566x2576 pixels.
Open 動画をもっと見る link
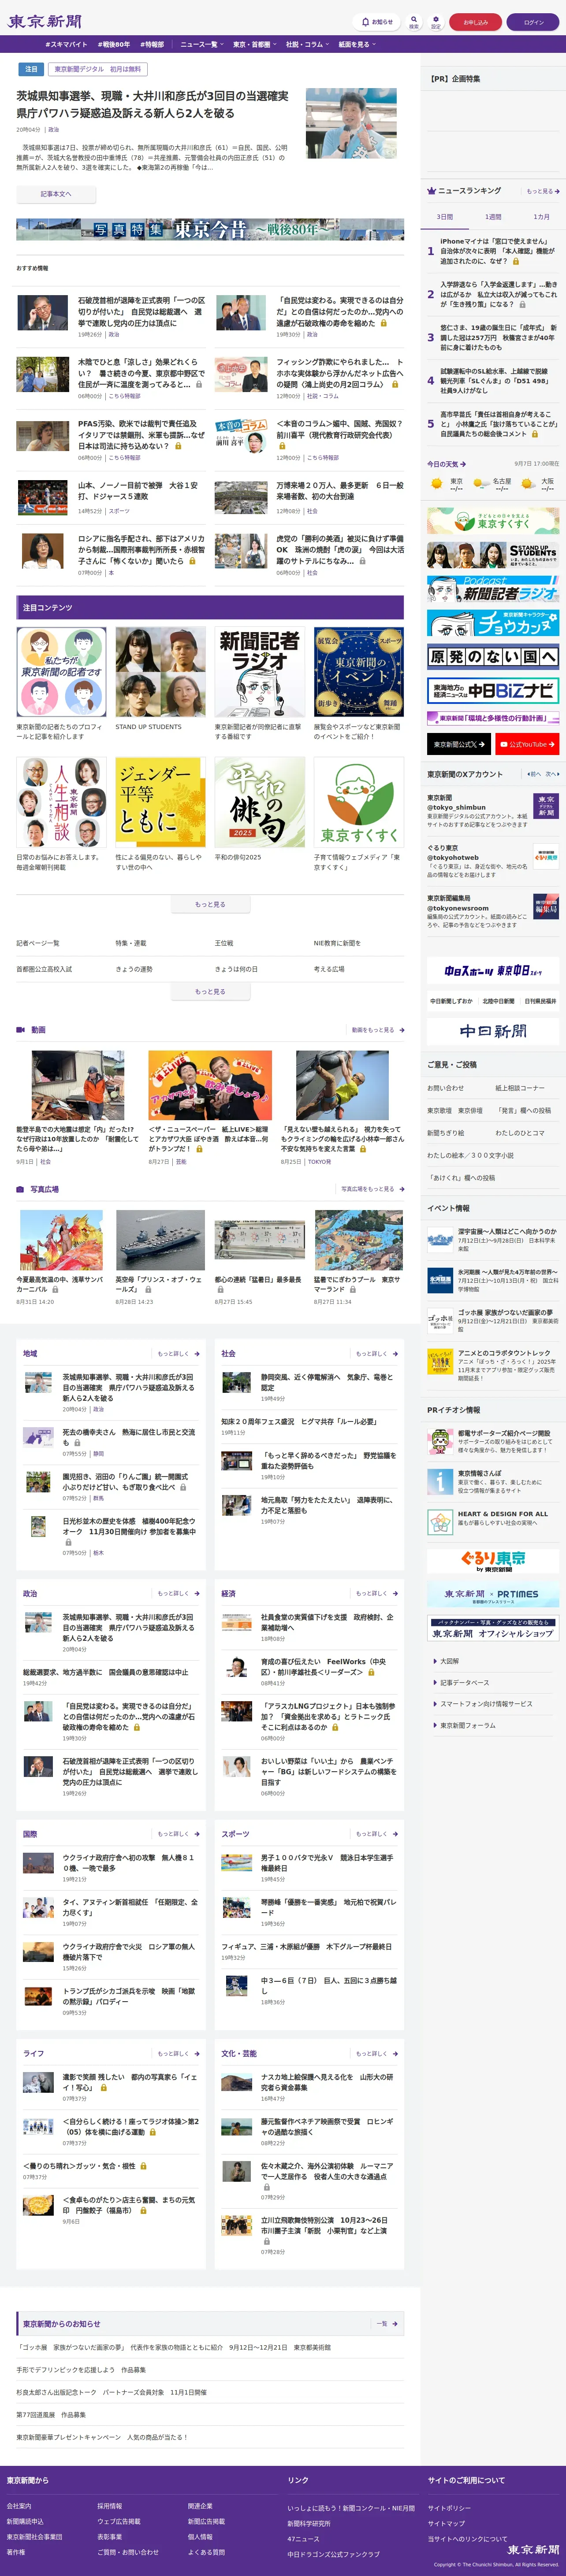pos(378,1029)
